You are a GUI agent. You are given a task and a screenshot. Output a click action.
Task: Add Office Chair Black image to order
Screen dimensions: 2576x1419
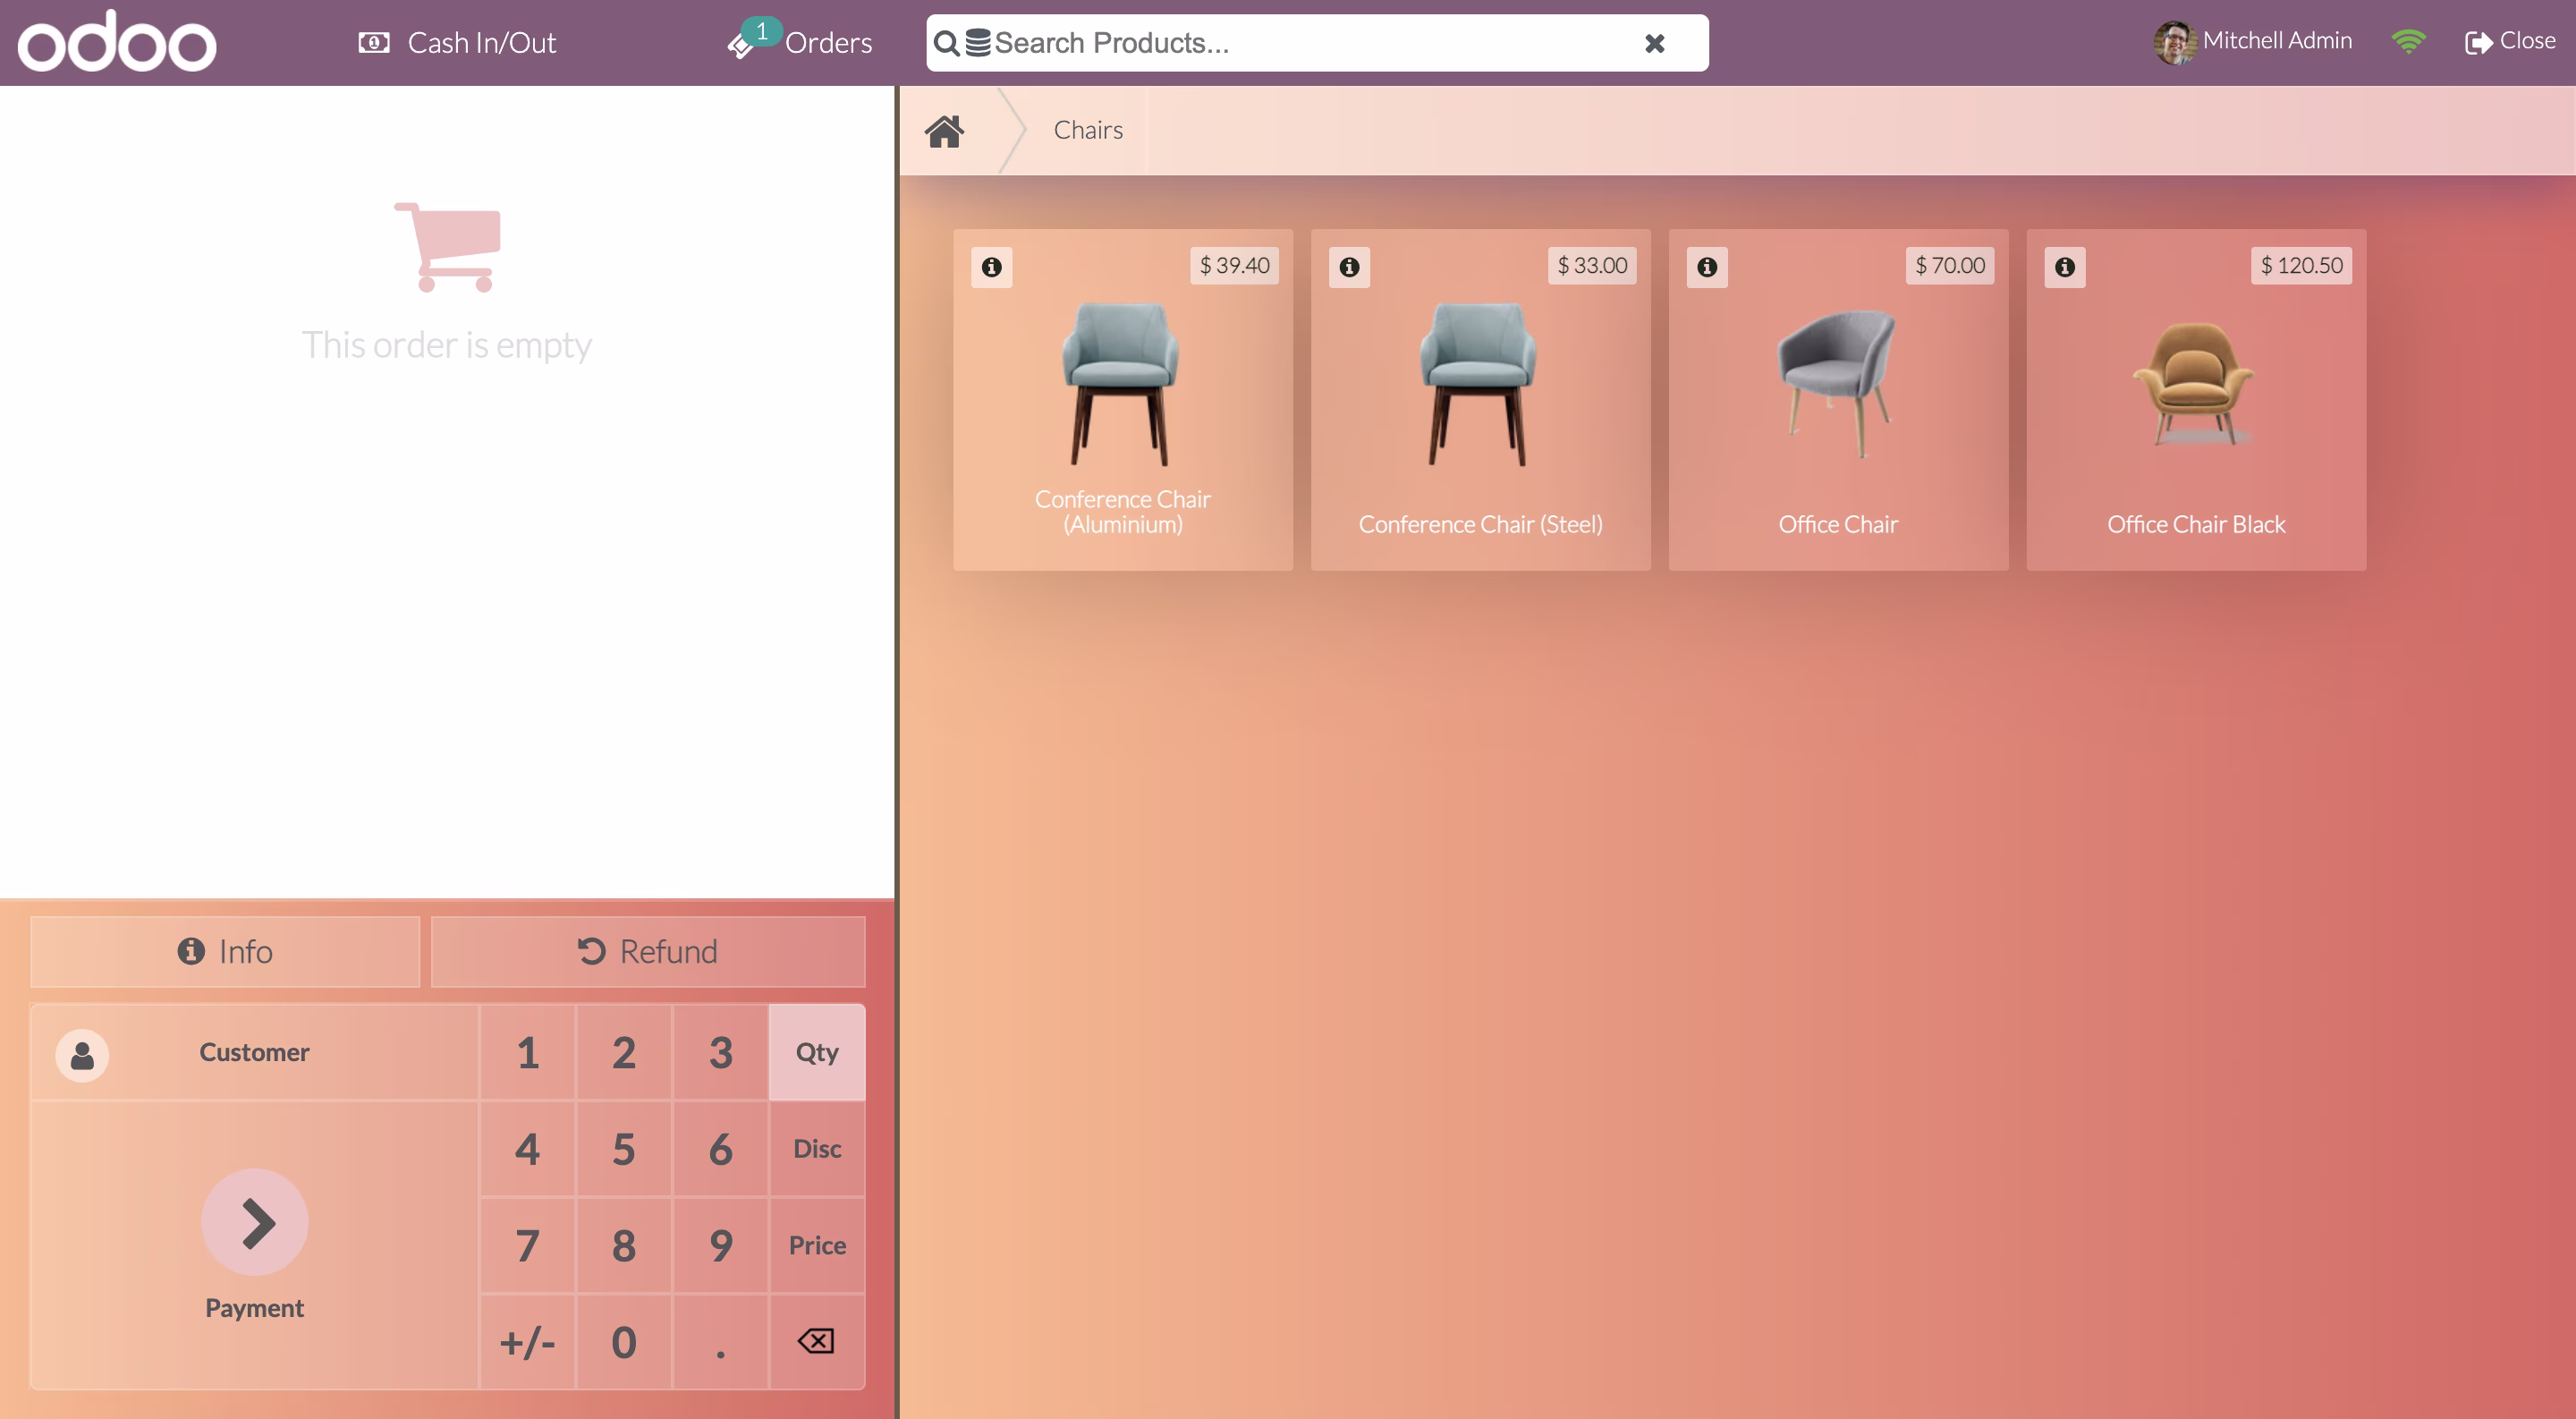point(2194,384)
